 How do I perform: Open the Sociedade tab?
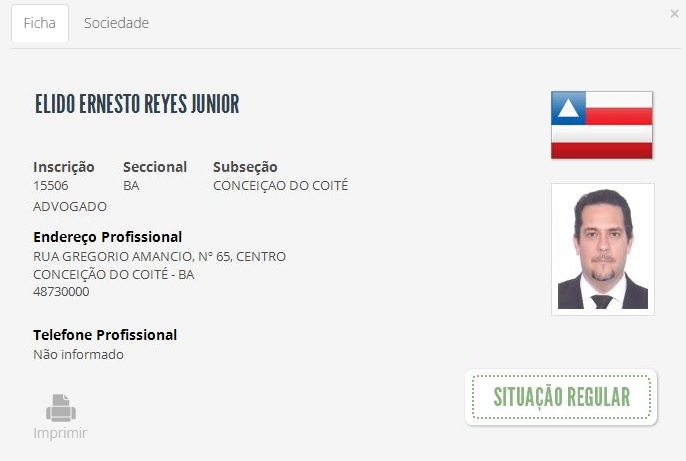[x=116, y=23]
